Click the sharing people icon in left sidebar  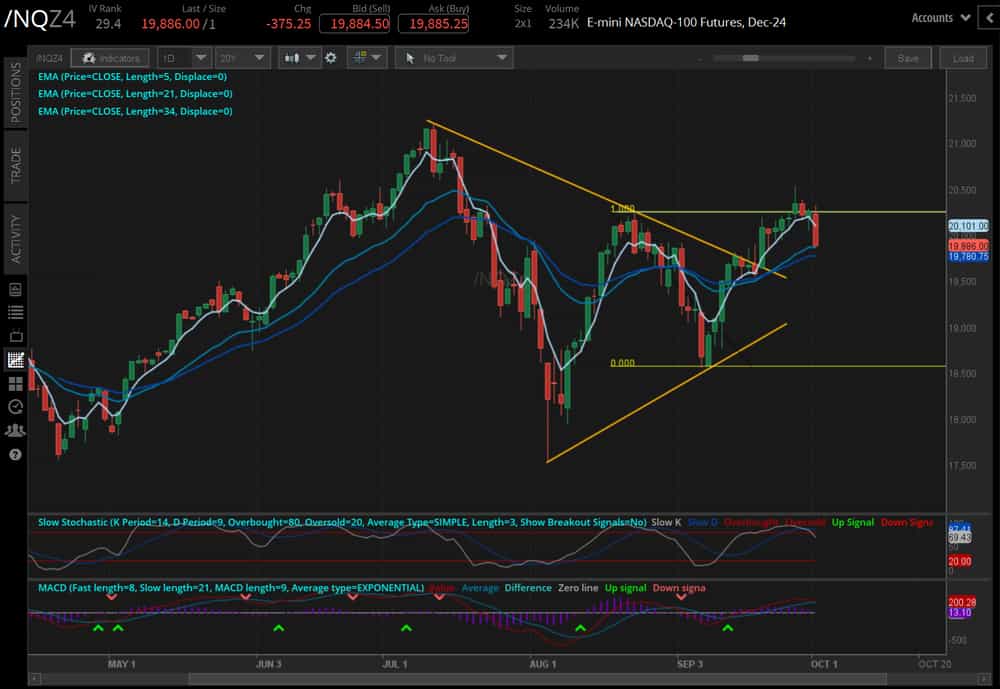click(x=15, y=431)
